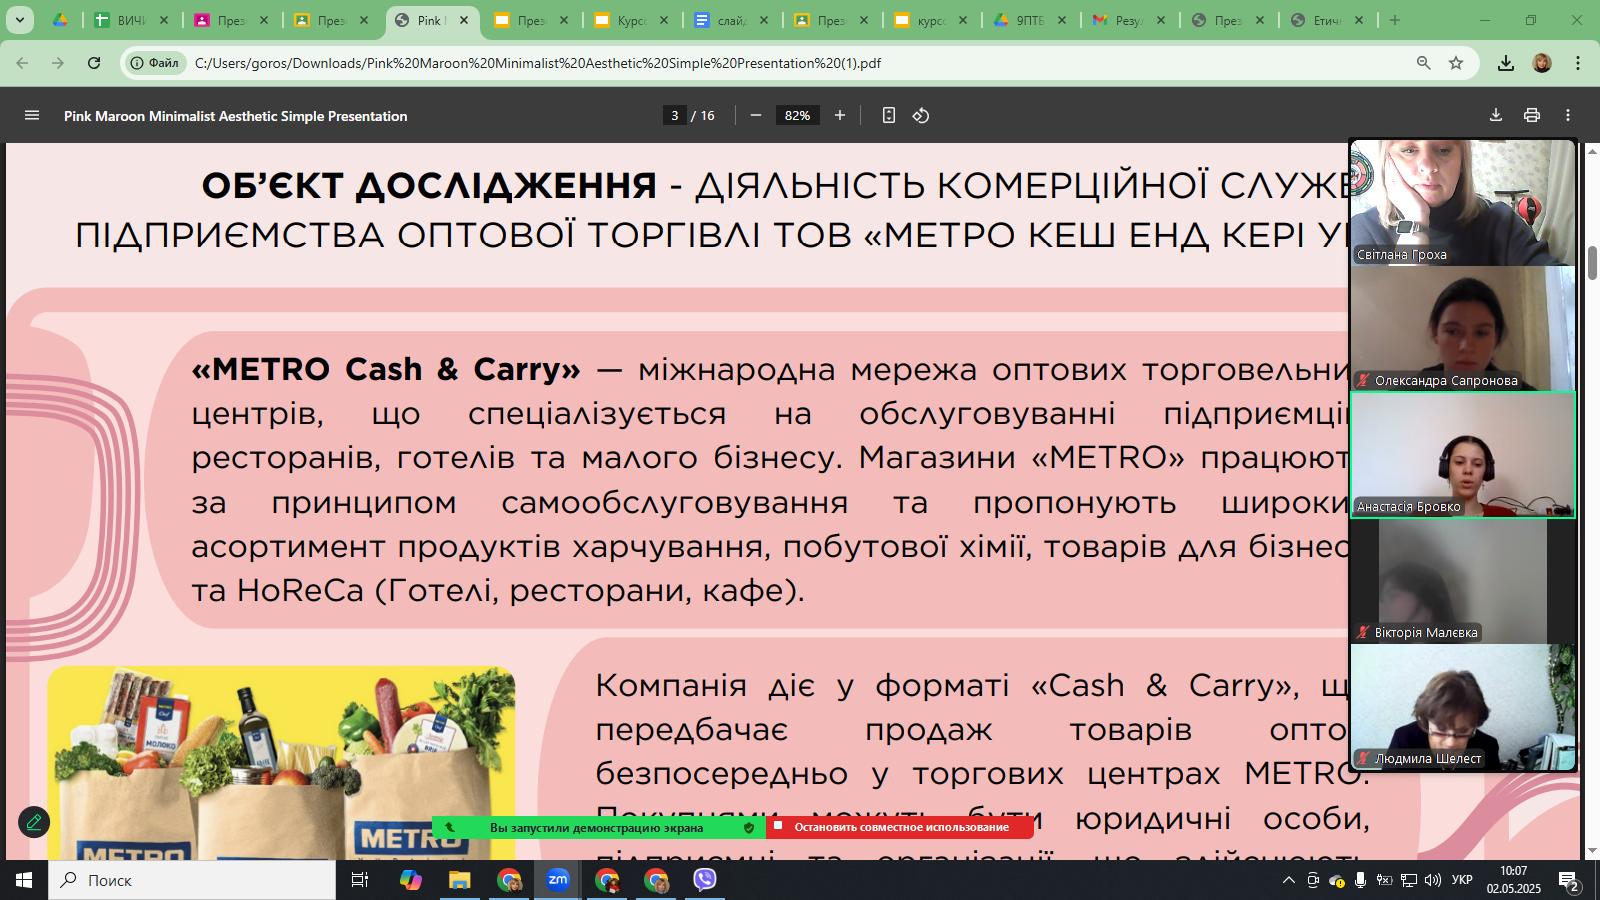Stop screen sharing with red button
The image size is (1600, 900).
900,828
